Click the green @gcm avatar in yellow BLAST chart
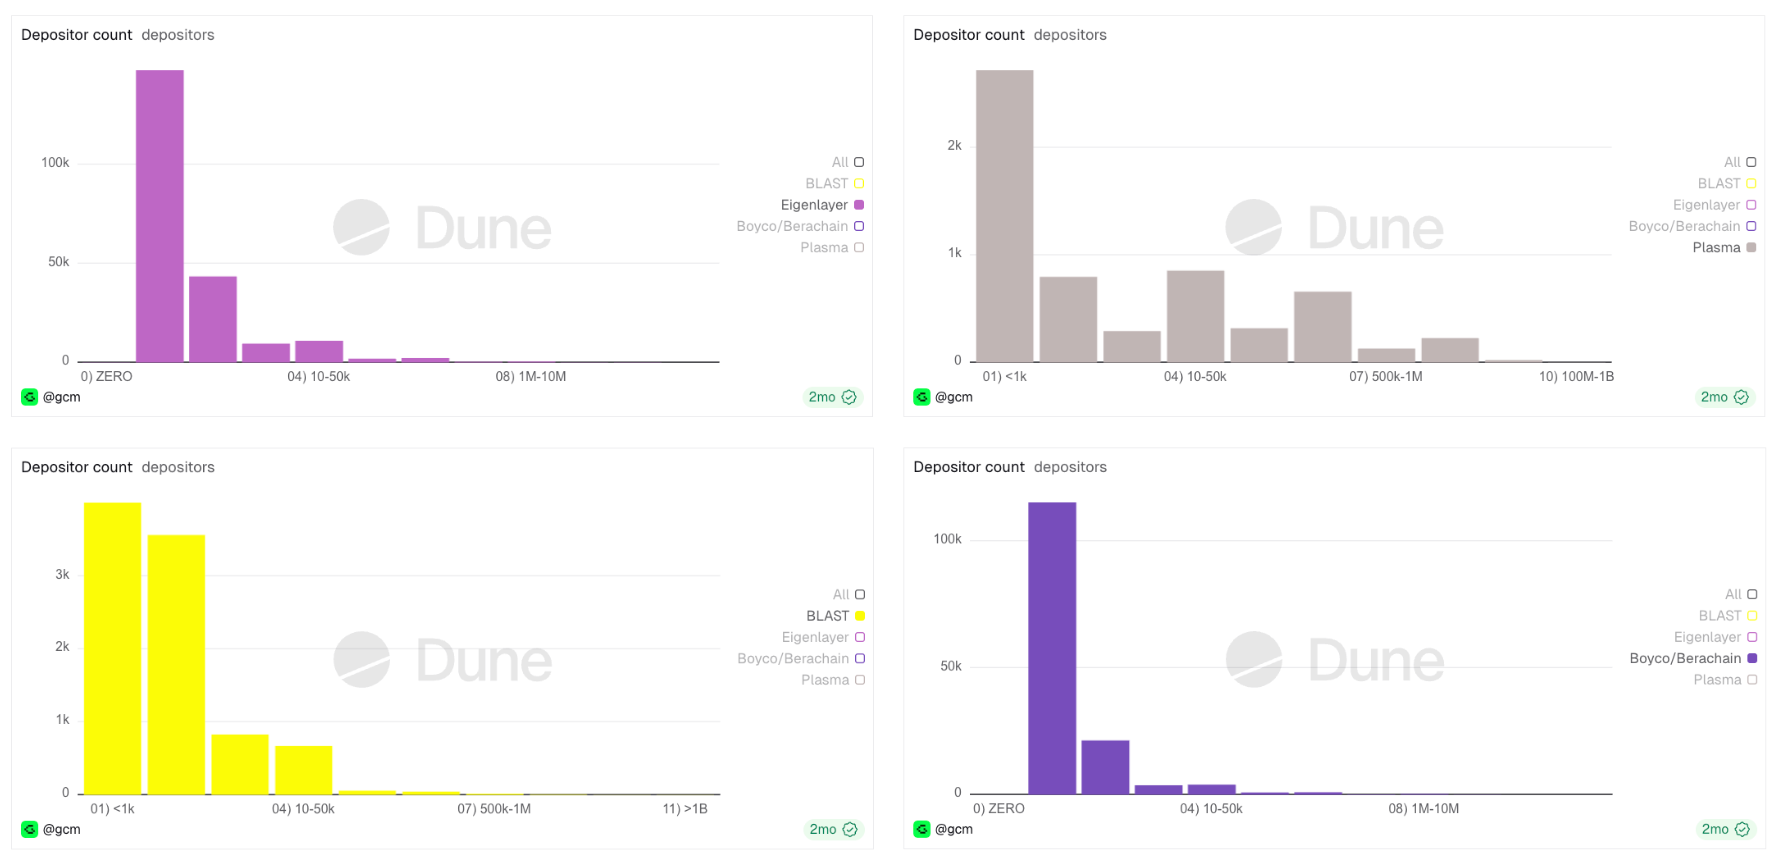This screenshot has height=862, width=1779. (x=29, y=829)
